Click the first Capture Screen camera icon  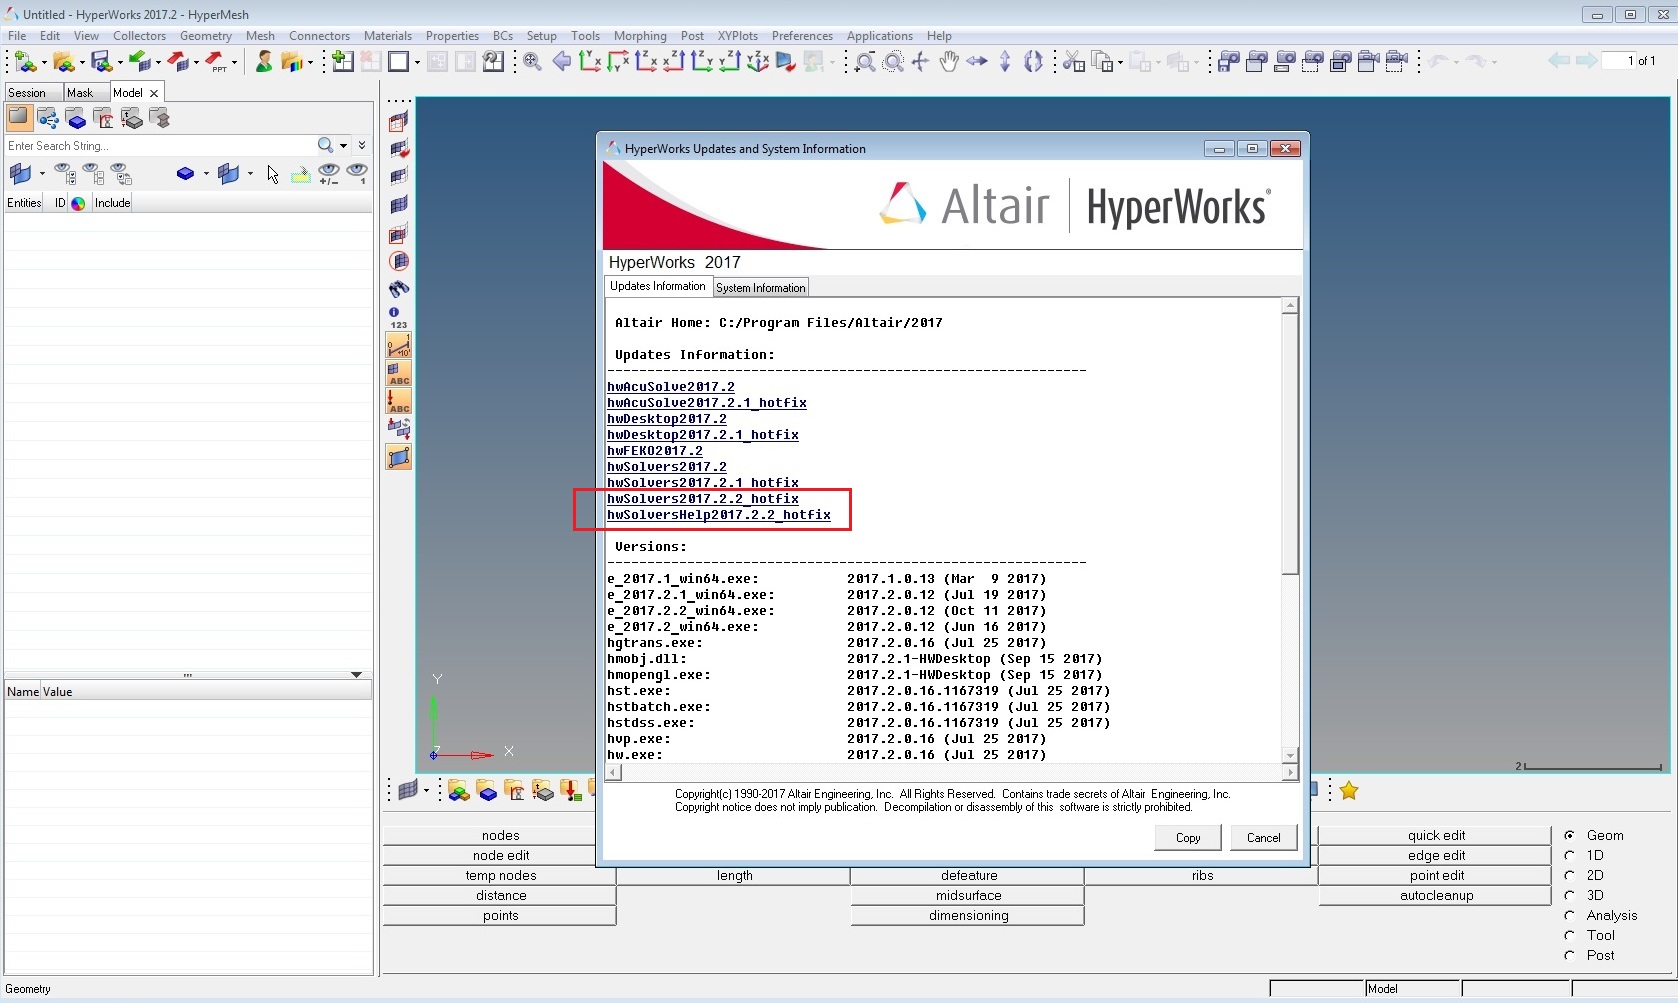pyautogui.click(x=1229, y=62)
